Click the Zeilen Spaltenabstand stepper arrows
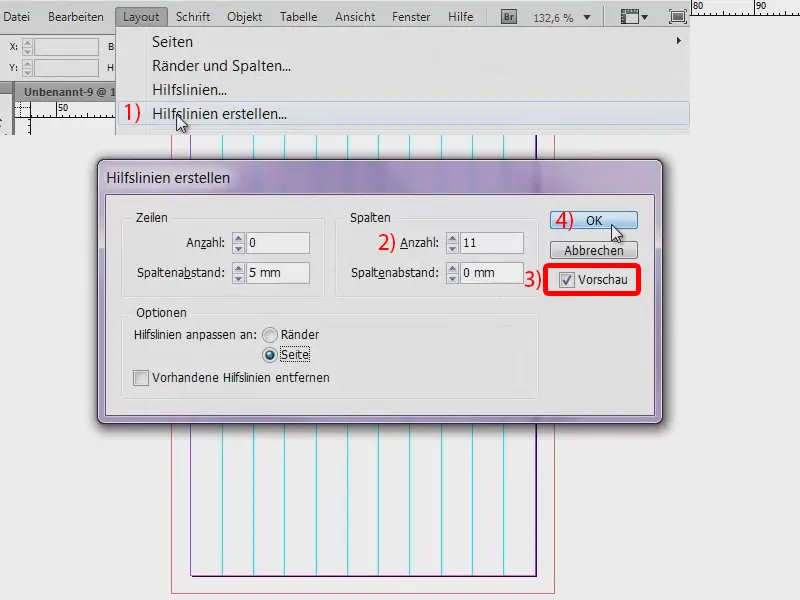This screenshot has height=600, width=800. [238, 273]
